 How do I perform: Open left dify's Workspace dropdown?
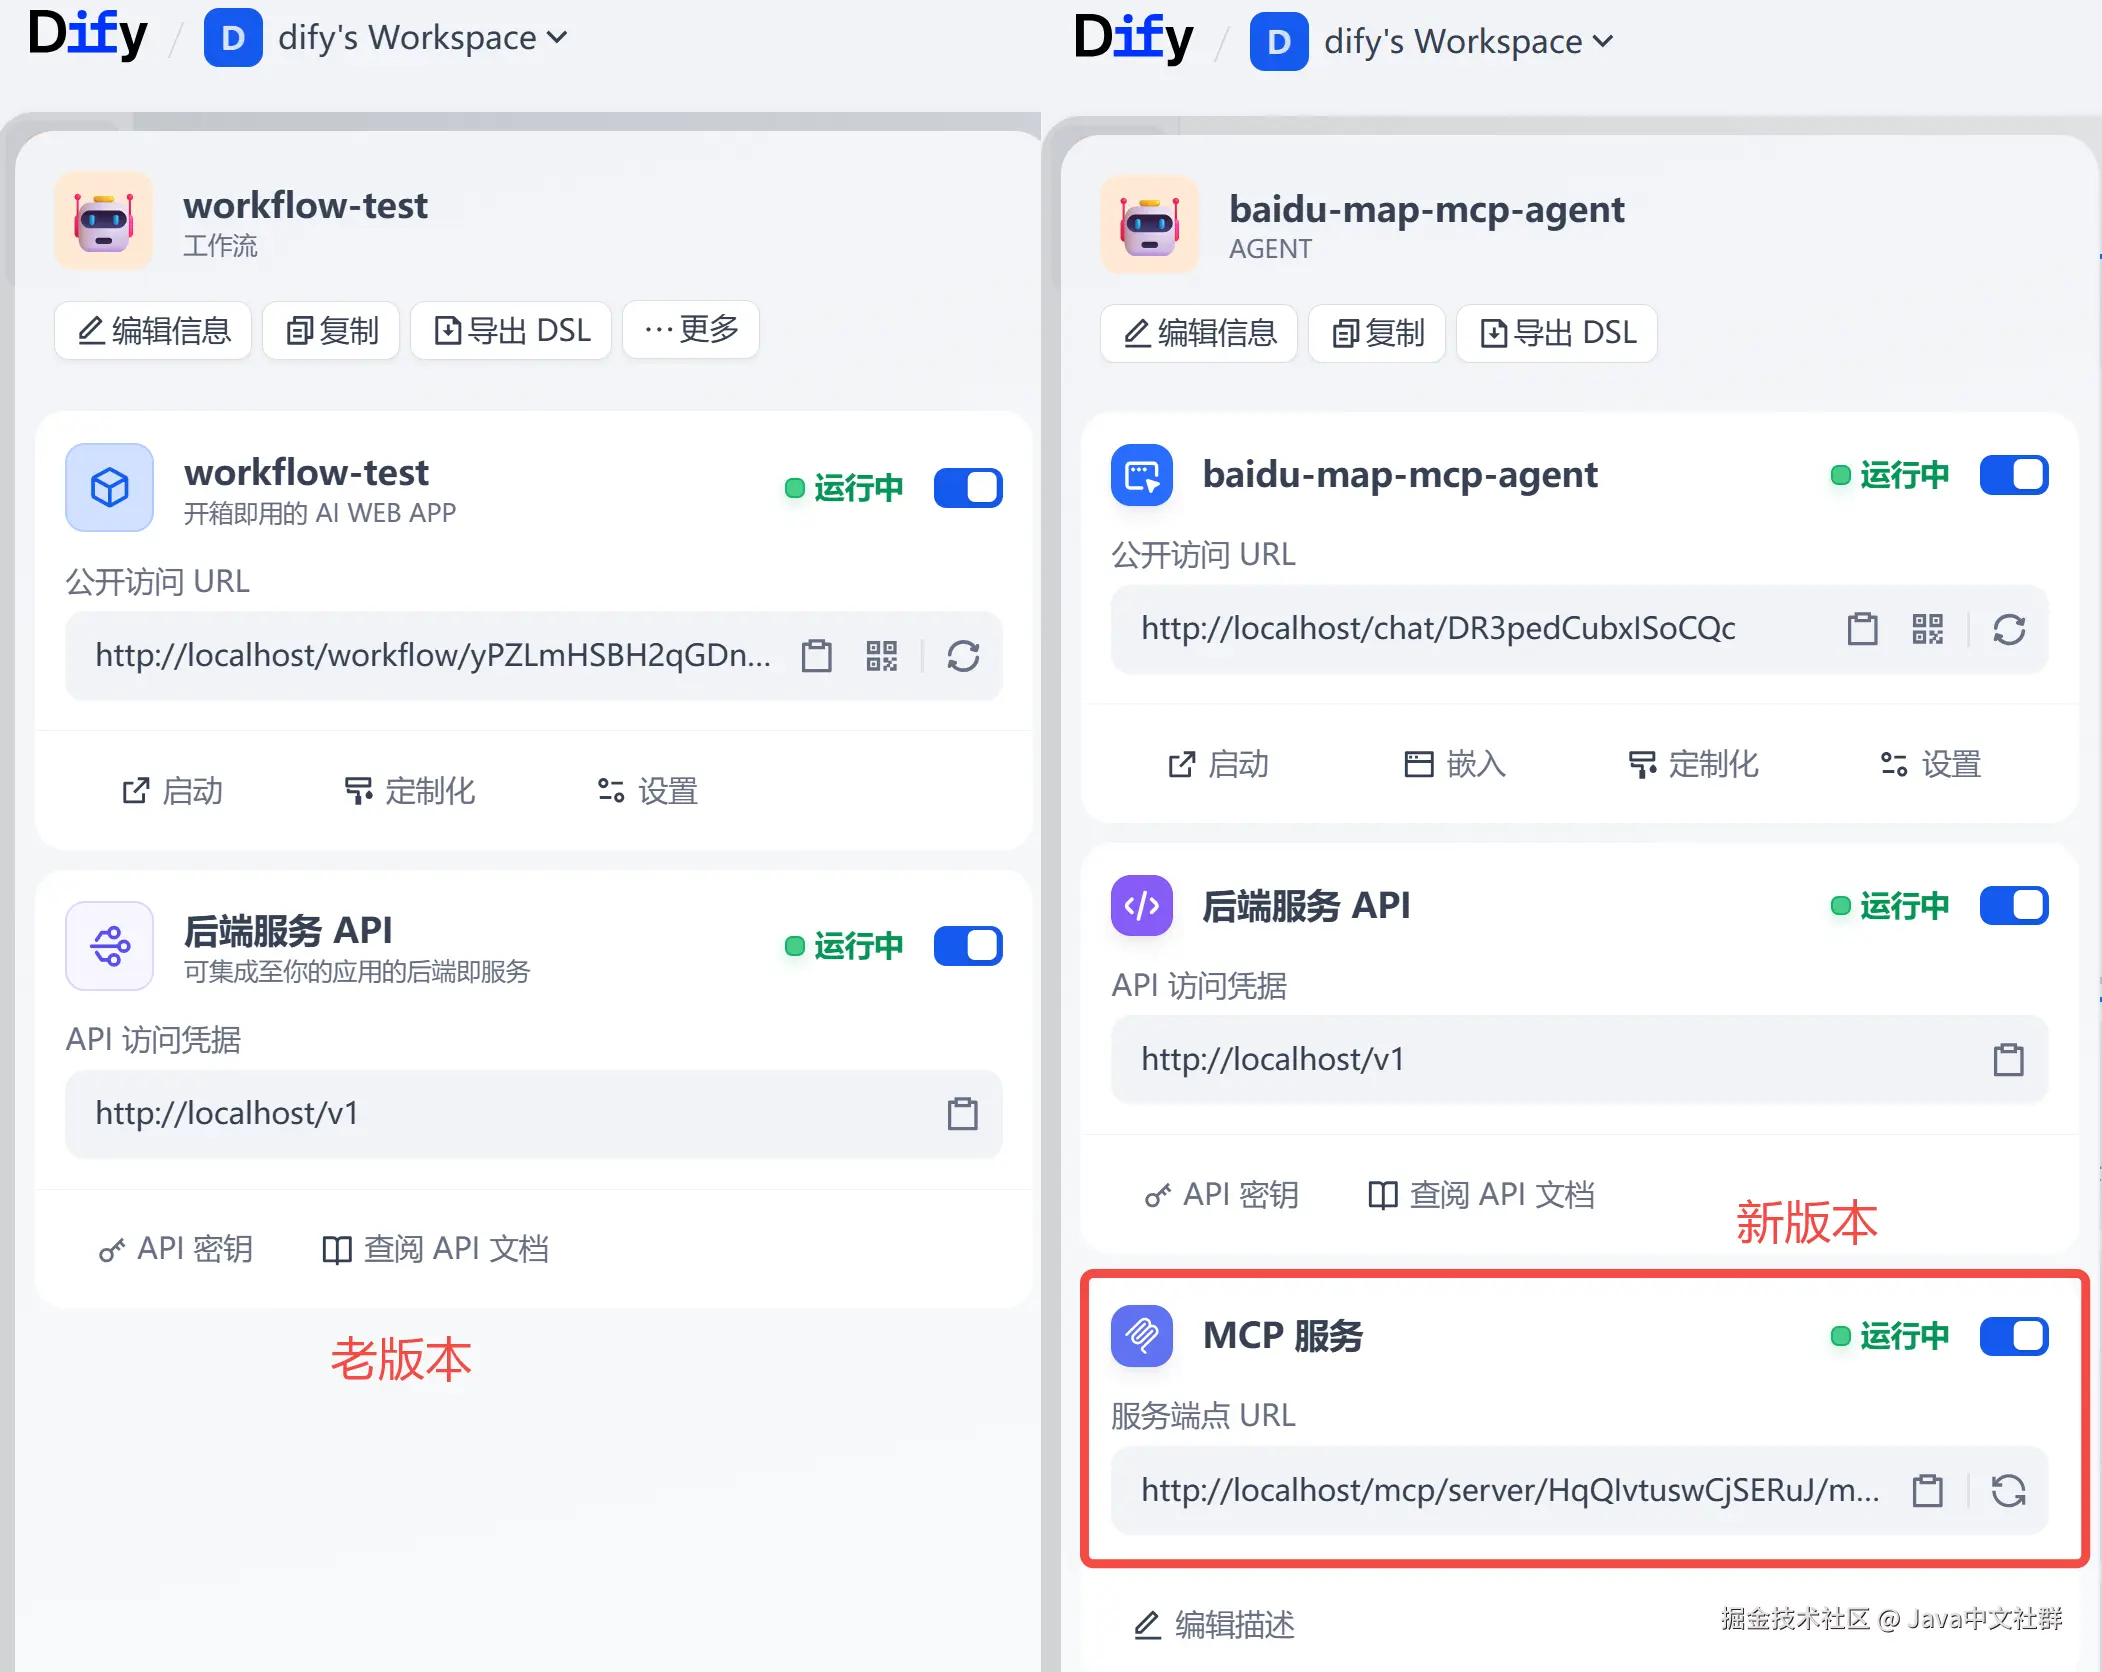[422, 38]
